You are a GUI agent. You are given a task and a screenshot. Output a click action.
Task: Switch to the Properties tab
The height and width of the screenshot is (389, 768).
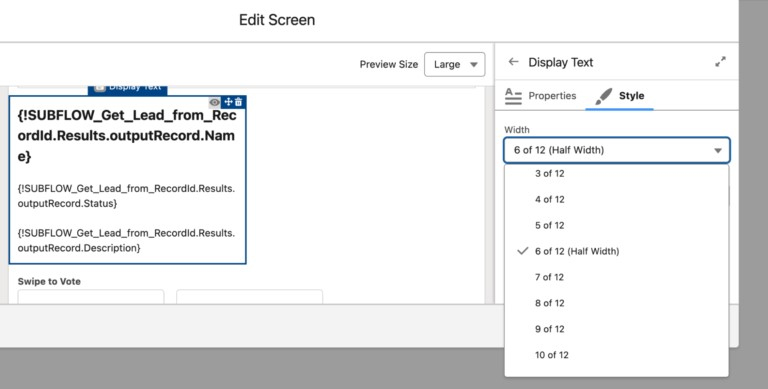pos(541,96)
